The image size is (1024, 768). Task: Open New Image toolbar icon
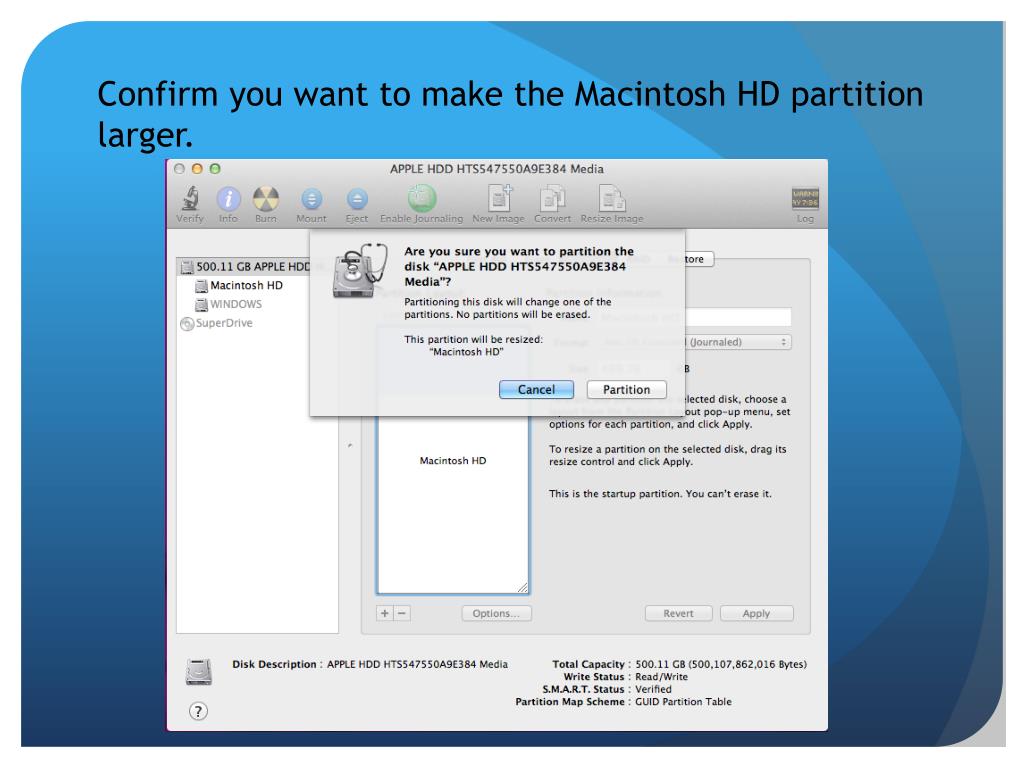click(x=499, y=198)
